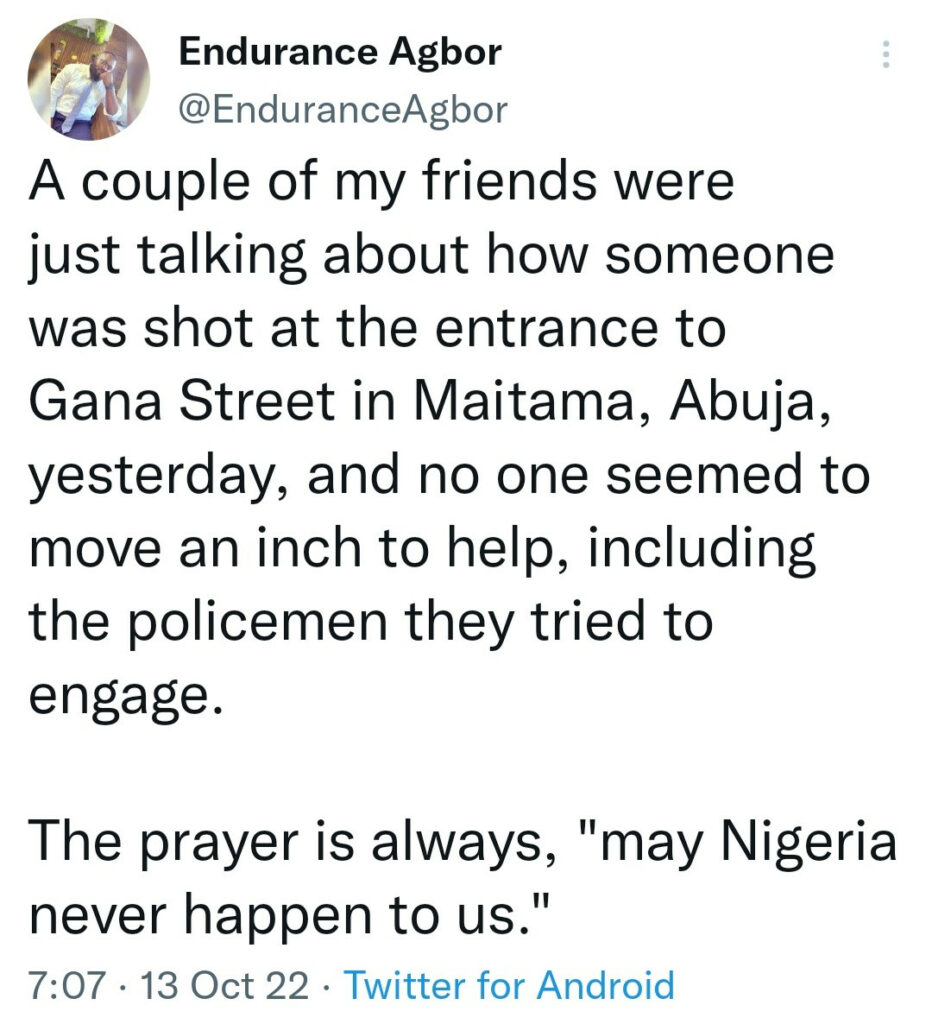Click the "13 Oct 22" date
The width and height of the screenshot is (932, 1024).
tap(224, 985)
